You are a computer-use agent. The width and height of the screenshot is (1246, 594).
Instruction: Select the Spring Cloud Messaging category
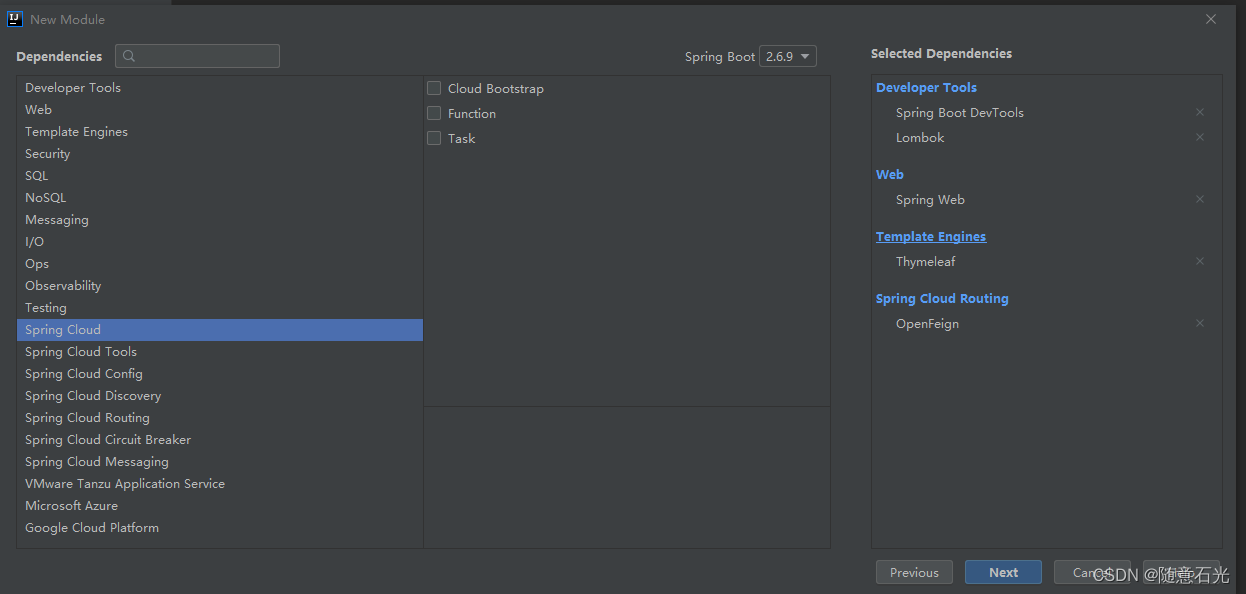pyautogui.click(x=220, y=462)
